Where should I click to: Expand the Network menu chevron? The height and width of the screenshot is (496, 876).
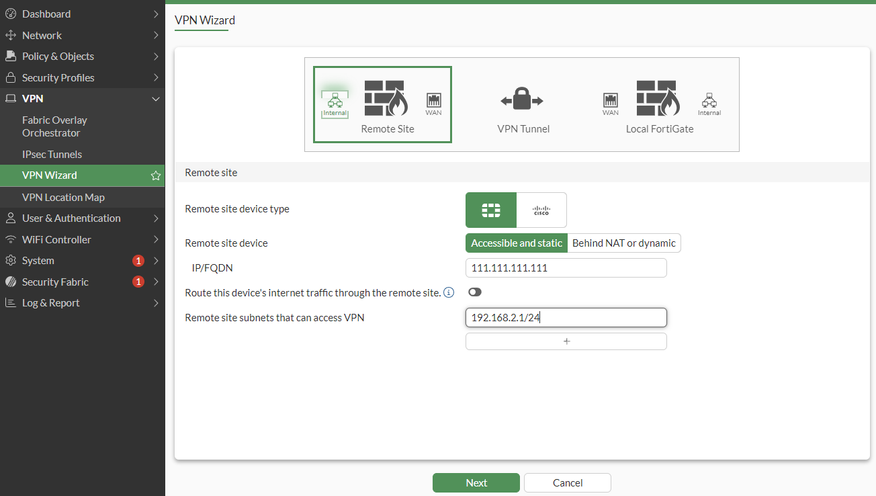pos(156,35)
